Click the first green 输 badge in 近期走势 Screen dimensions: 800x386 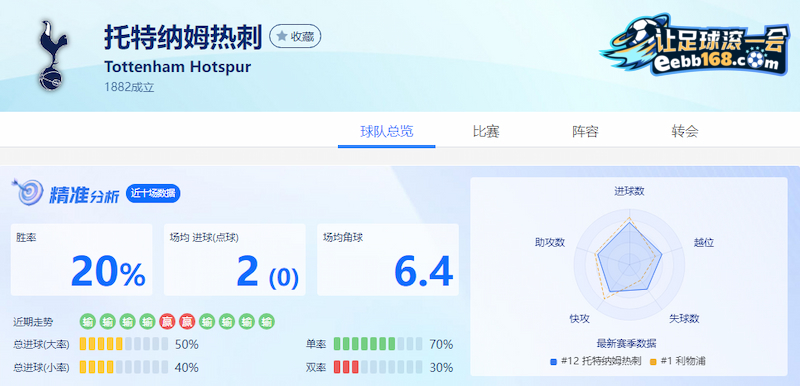pos(88,322)
